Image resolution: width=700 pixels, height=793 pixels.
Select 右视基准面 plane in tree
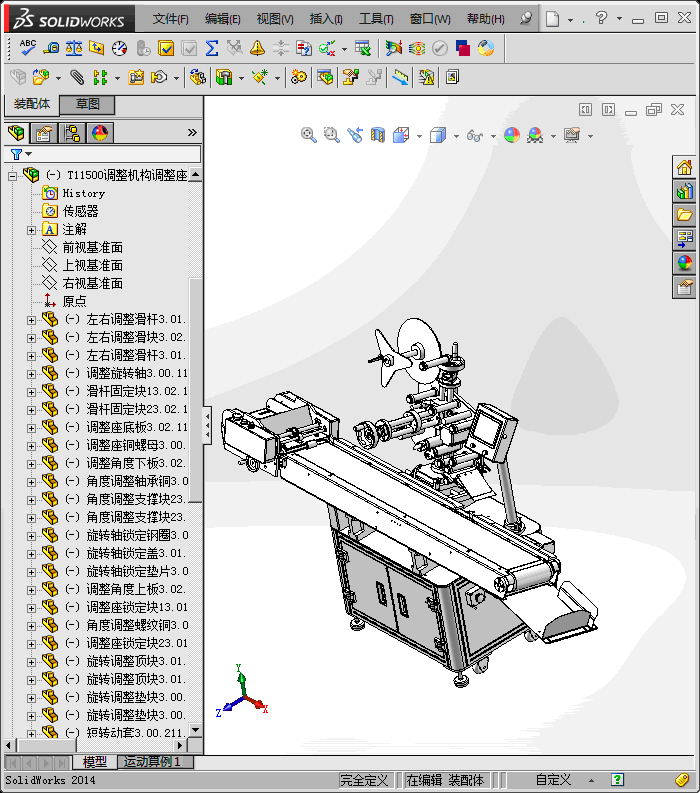coord(93,283)
